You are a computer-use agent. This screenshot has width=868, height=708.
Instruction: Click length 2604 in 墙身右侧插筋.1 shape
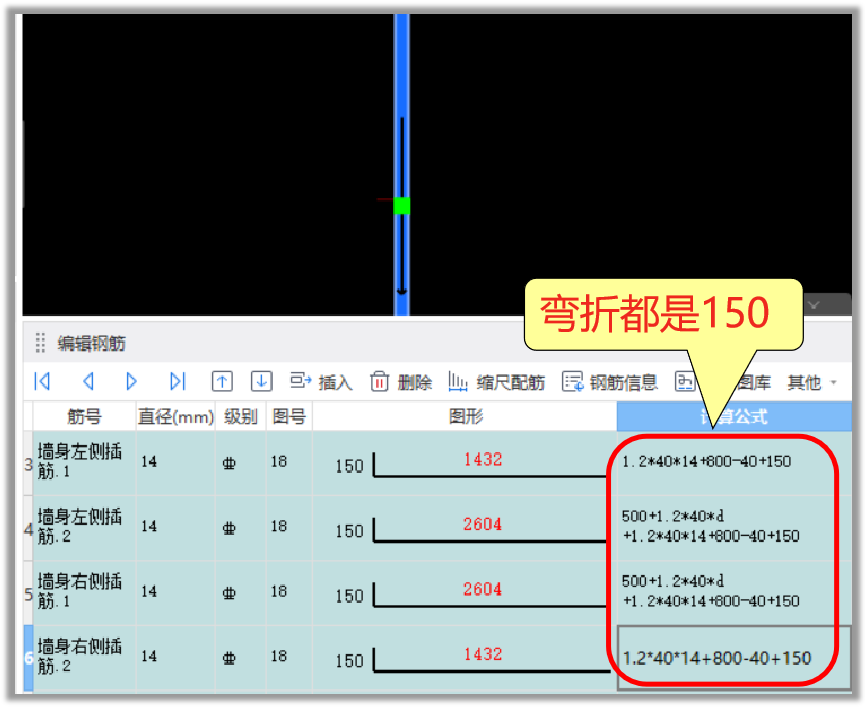pyautogui.click(x=483, y=589)
